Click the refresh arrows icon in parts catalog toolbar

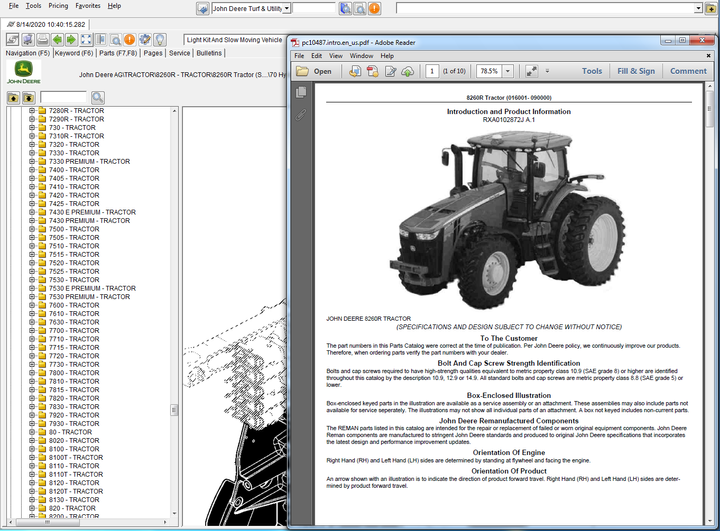12,40
